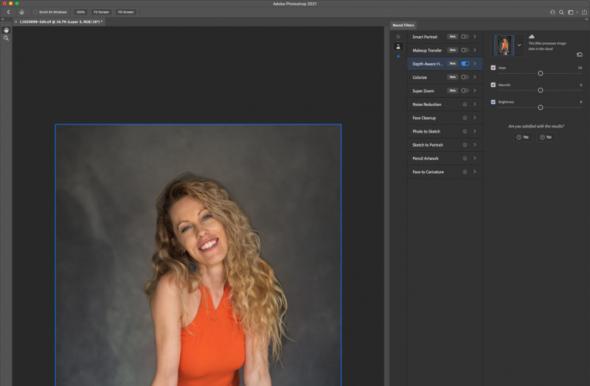Open the hand tool preset in options bar
The image size is (590, 386).
click(x=21, y=12)
